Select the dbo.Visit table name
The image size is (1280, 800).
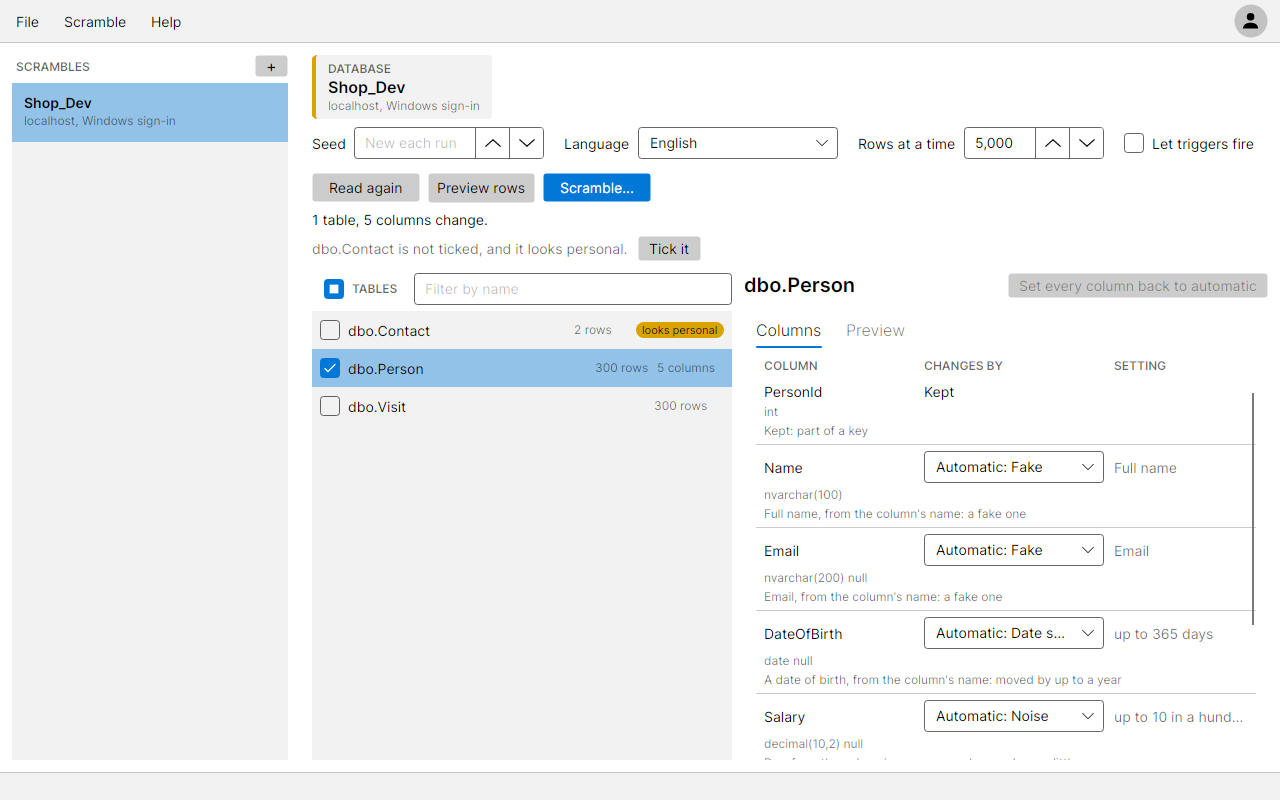coord(377,407)
